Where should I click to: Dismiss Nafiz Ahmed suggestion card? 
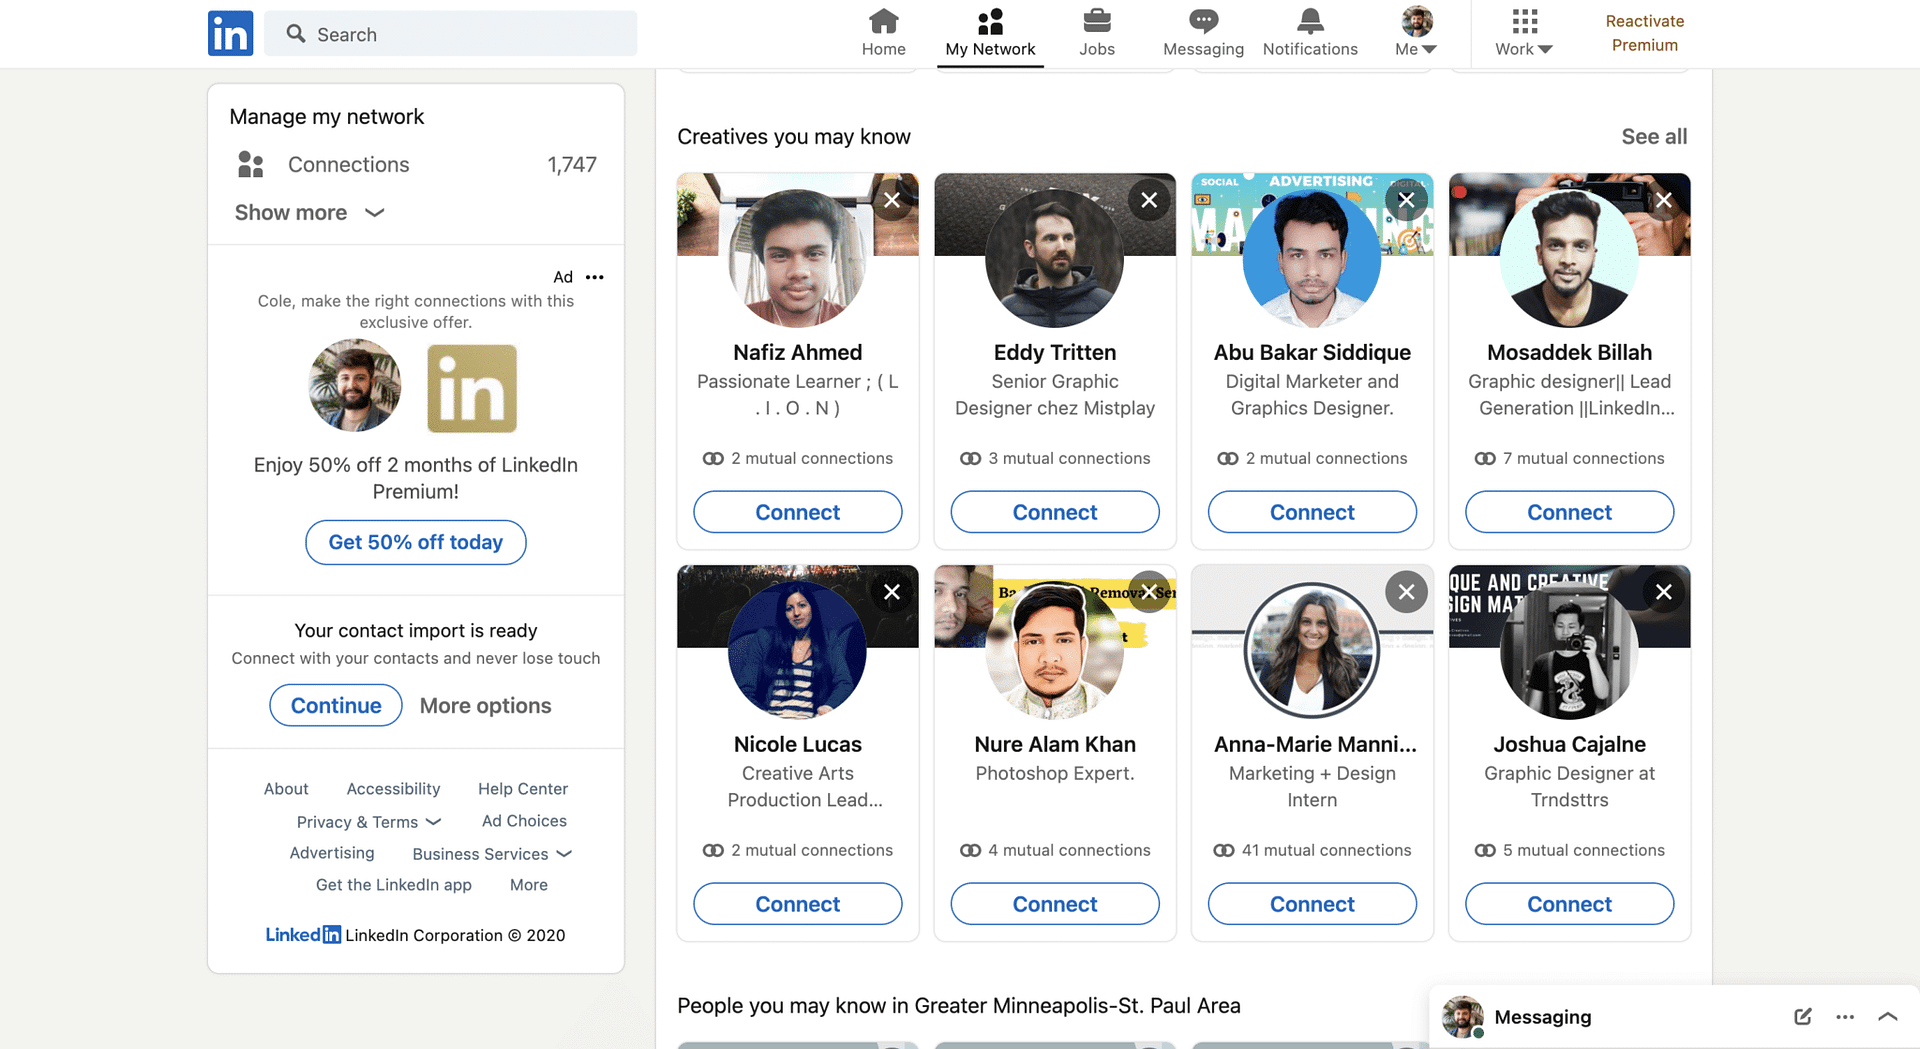[892, 200]
